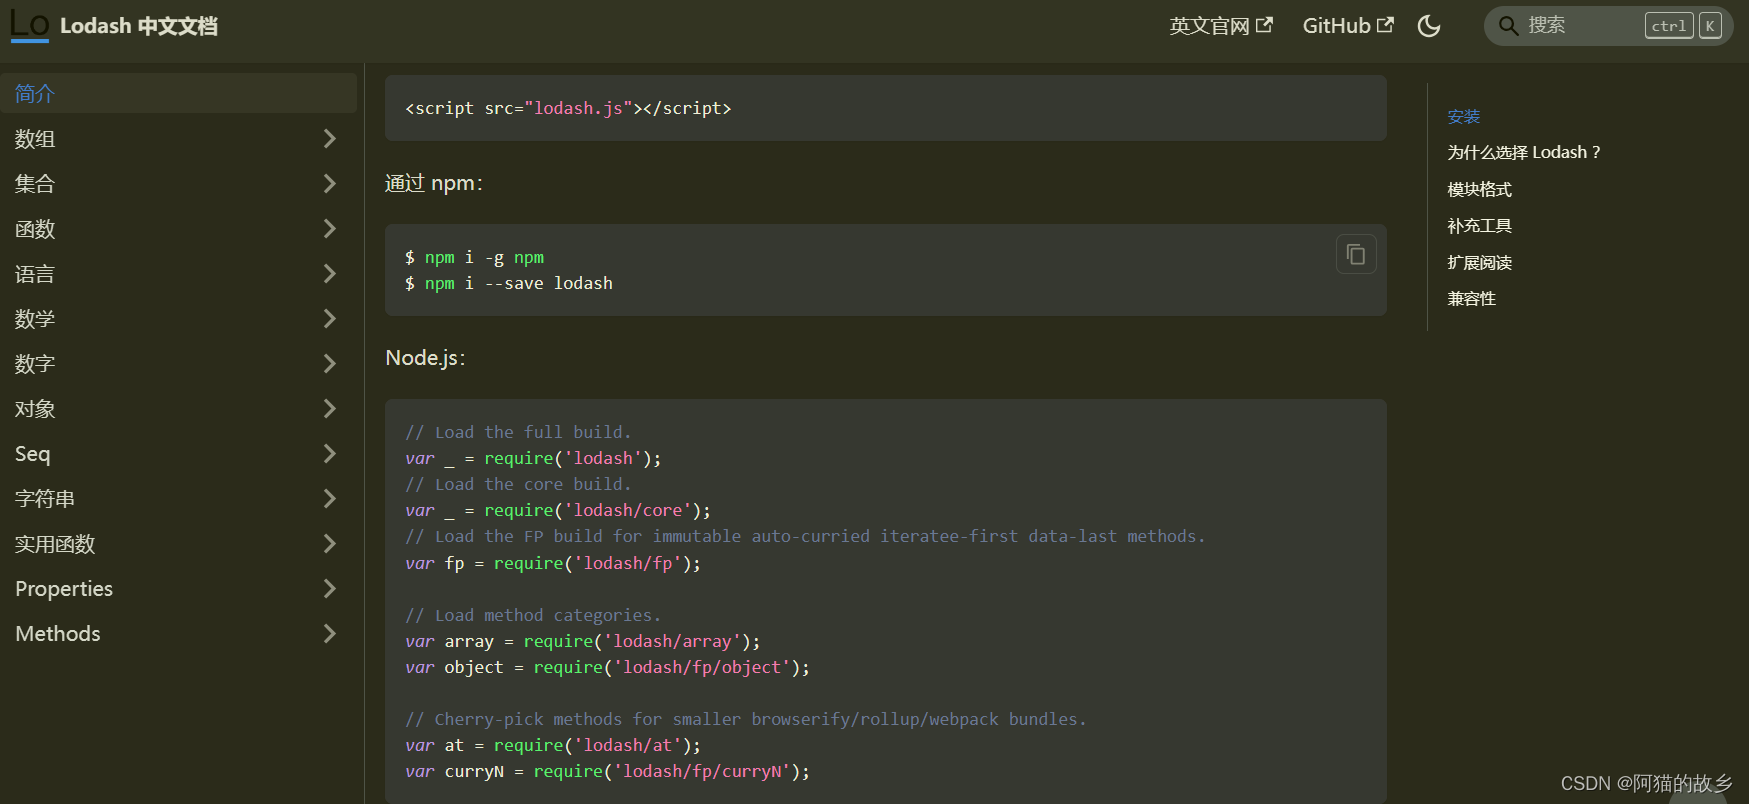Expand the 集合 category chevron
This screenshot has width=1749, height=804.
[329, 184]
